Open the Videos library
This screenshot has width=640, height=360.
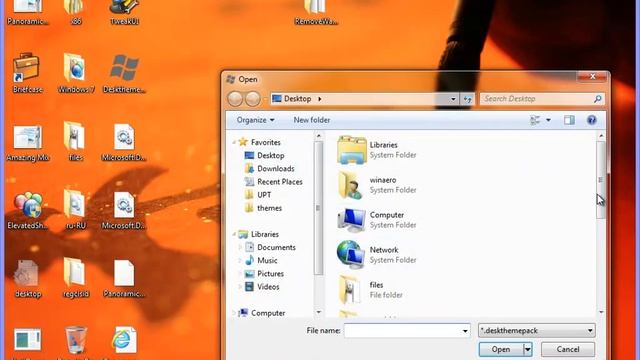pos(262,287)
